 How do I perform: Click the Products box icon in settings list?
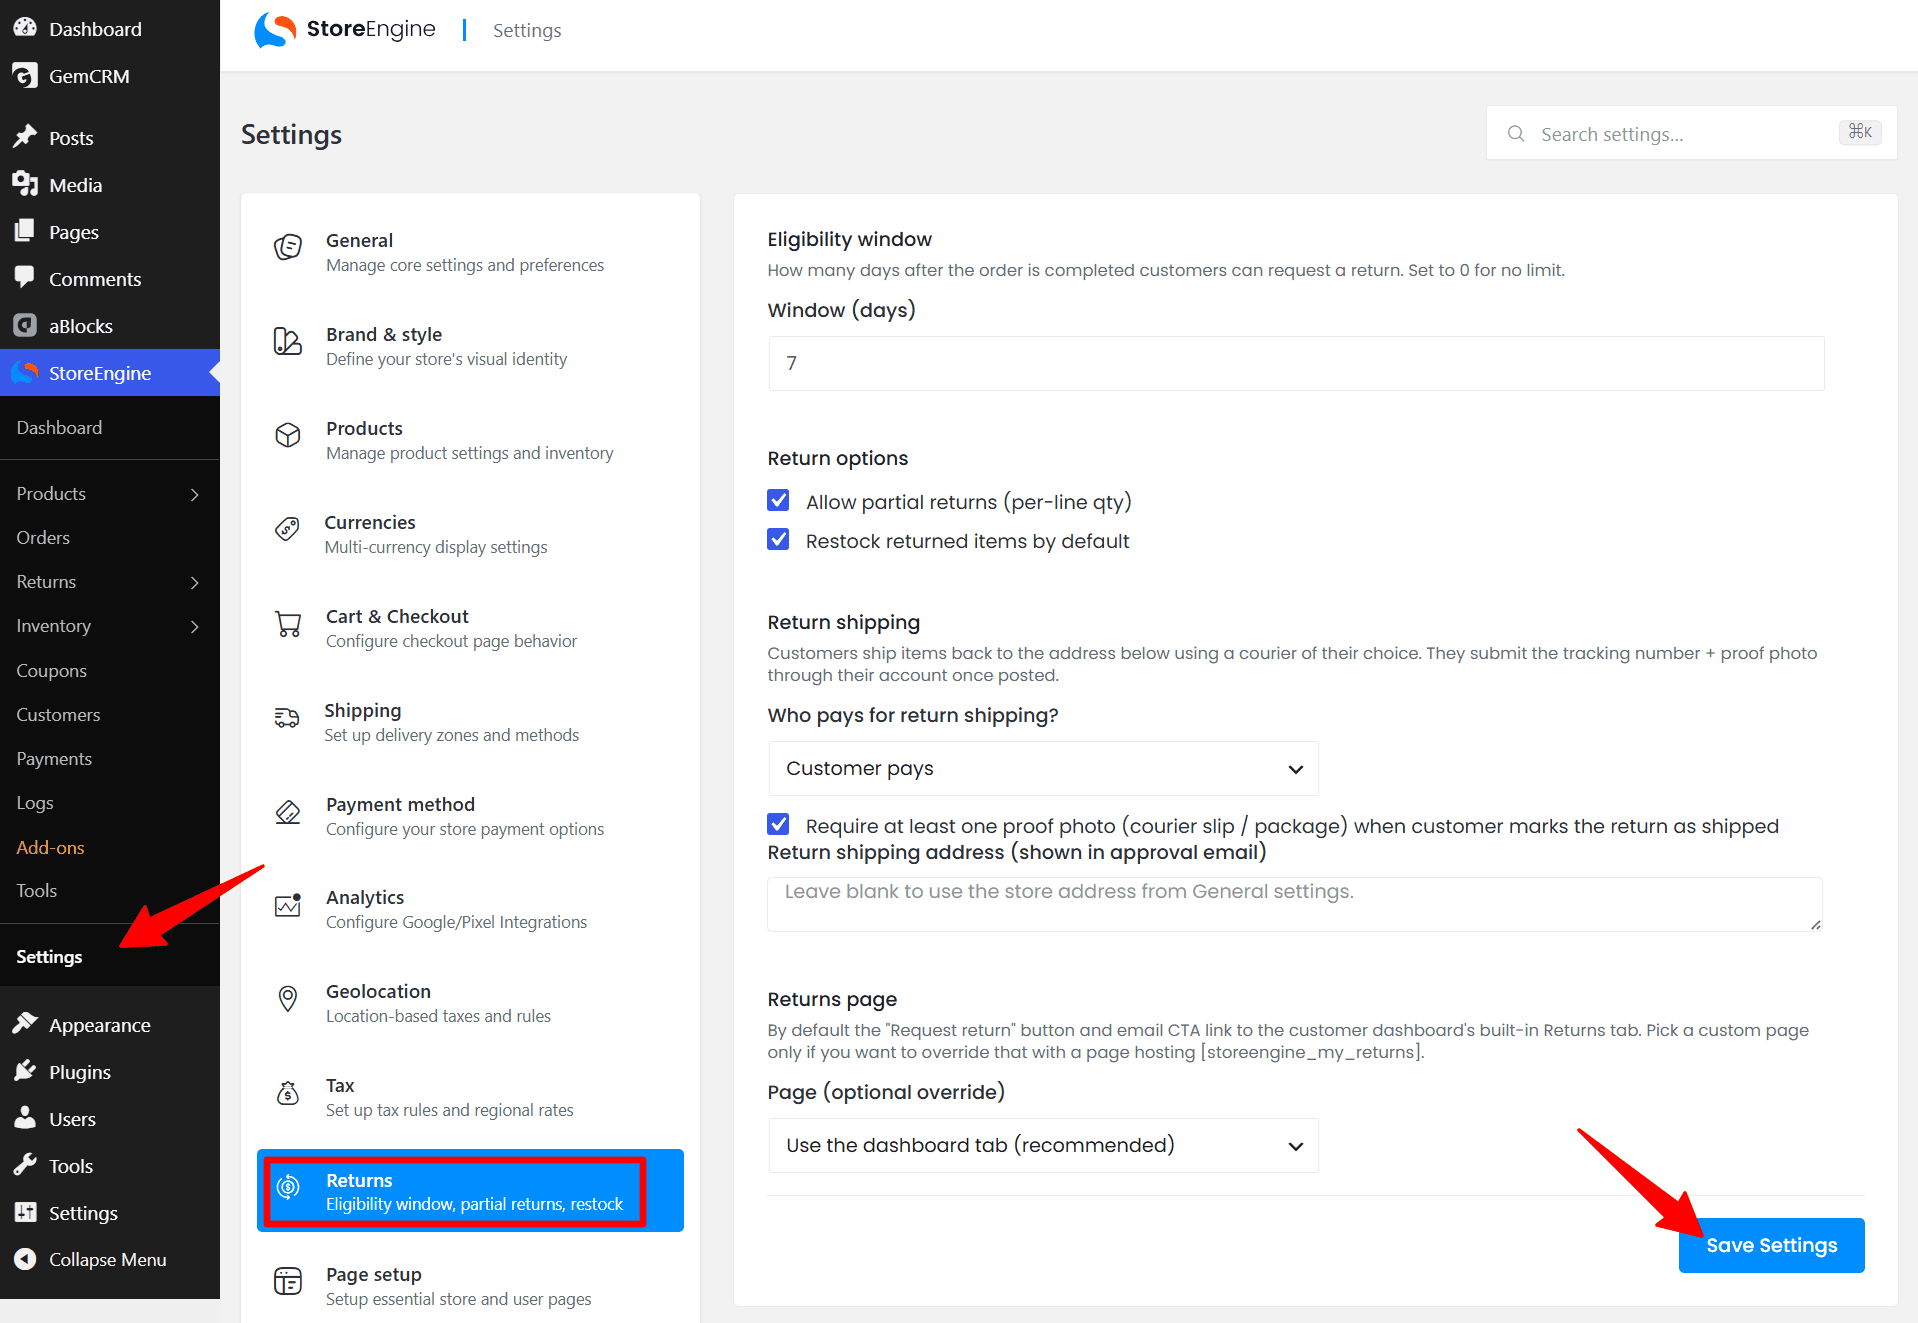point(288,435)
